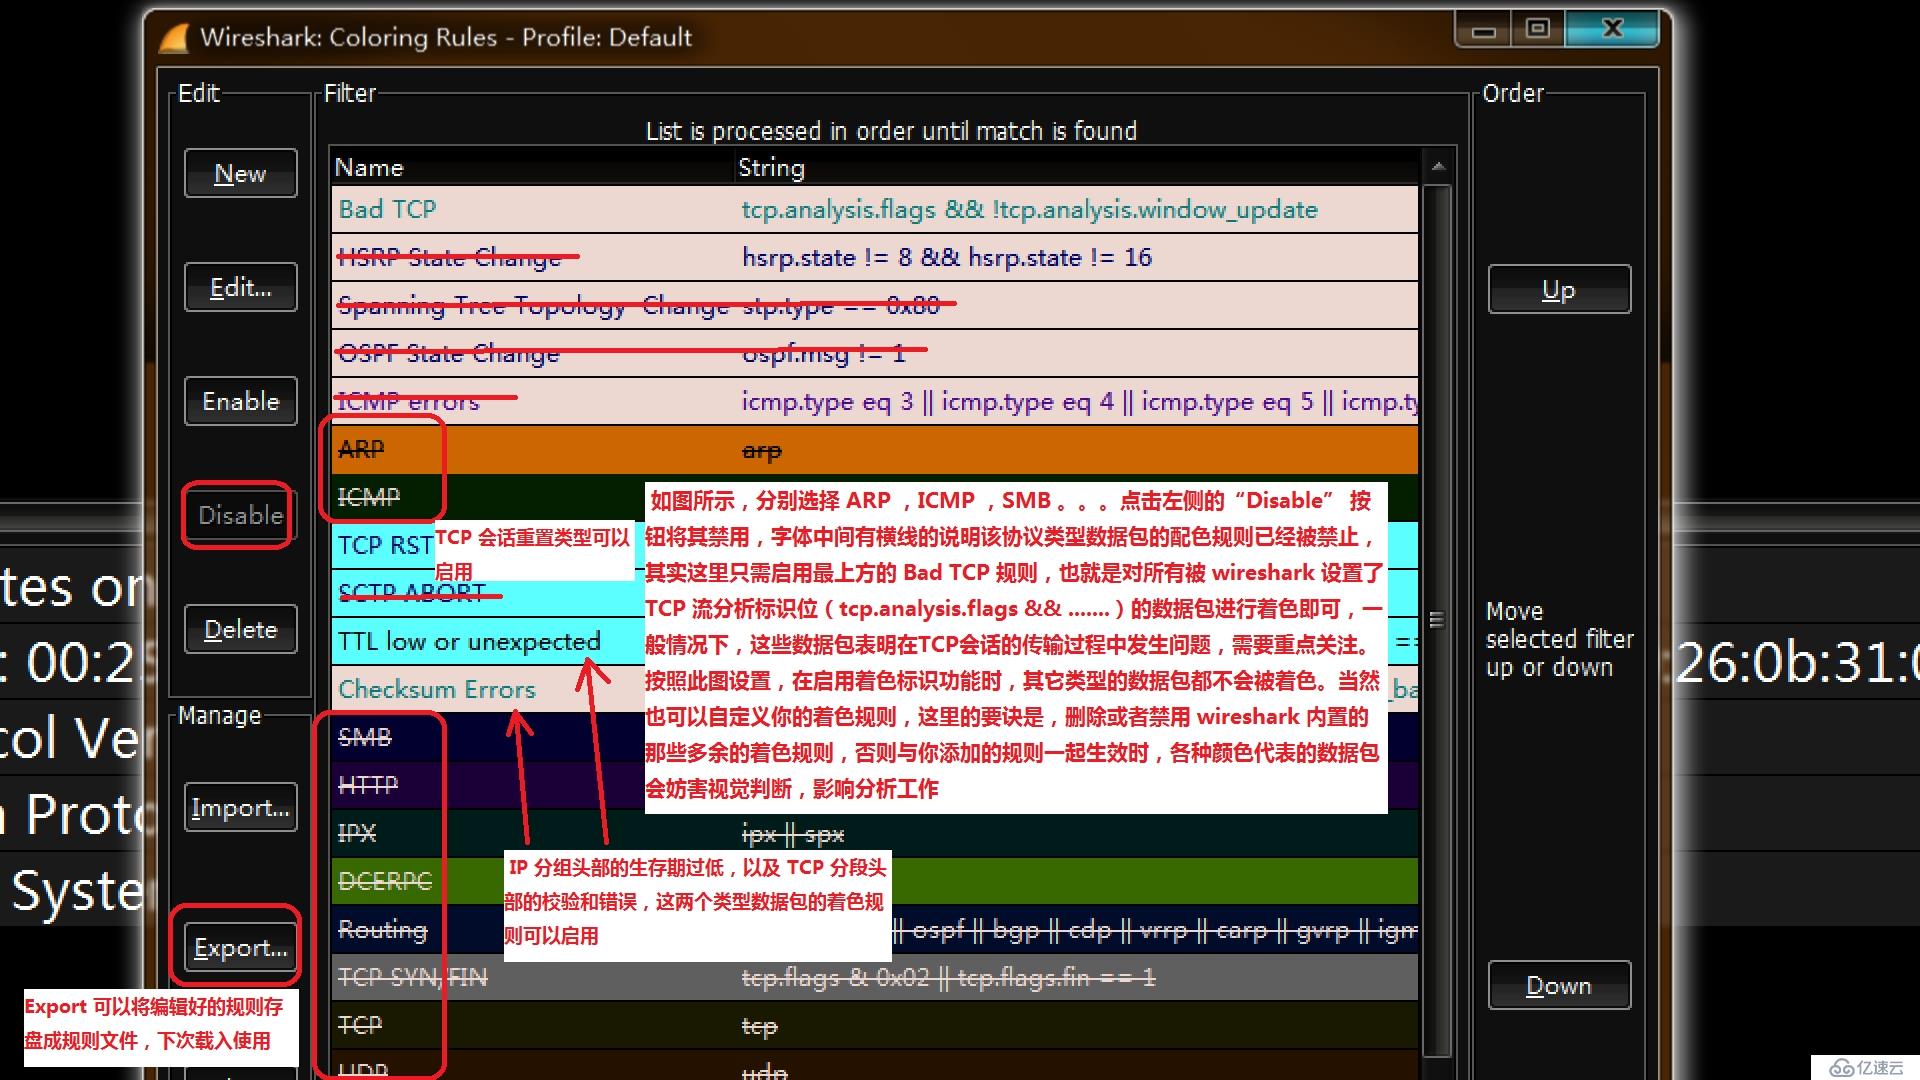
Task: Select the orange ARP rule row
Action: pos(874,449)
